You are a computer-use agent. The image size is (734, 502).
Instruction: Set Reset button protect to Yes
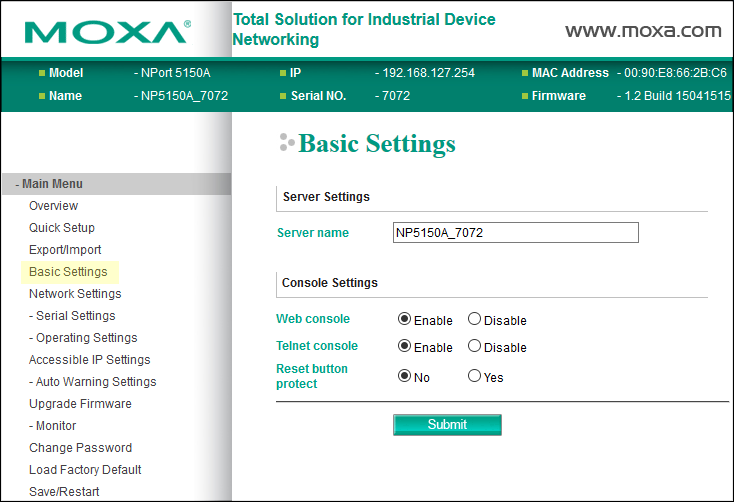[475, 377]
